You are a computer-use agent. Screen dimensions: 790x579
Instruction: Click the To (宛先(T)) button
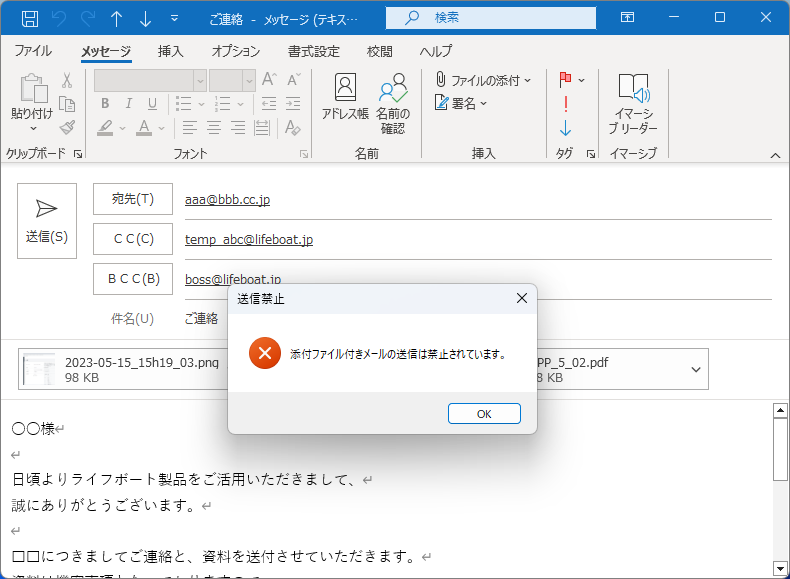[x=132, y=199]
